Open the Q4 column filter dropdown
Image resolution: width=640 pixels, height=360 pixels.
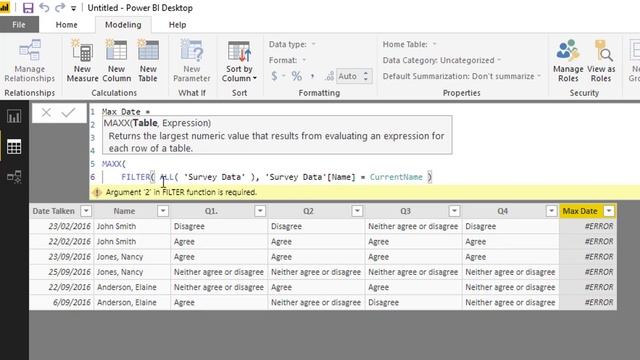(x=551, y=211)
